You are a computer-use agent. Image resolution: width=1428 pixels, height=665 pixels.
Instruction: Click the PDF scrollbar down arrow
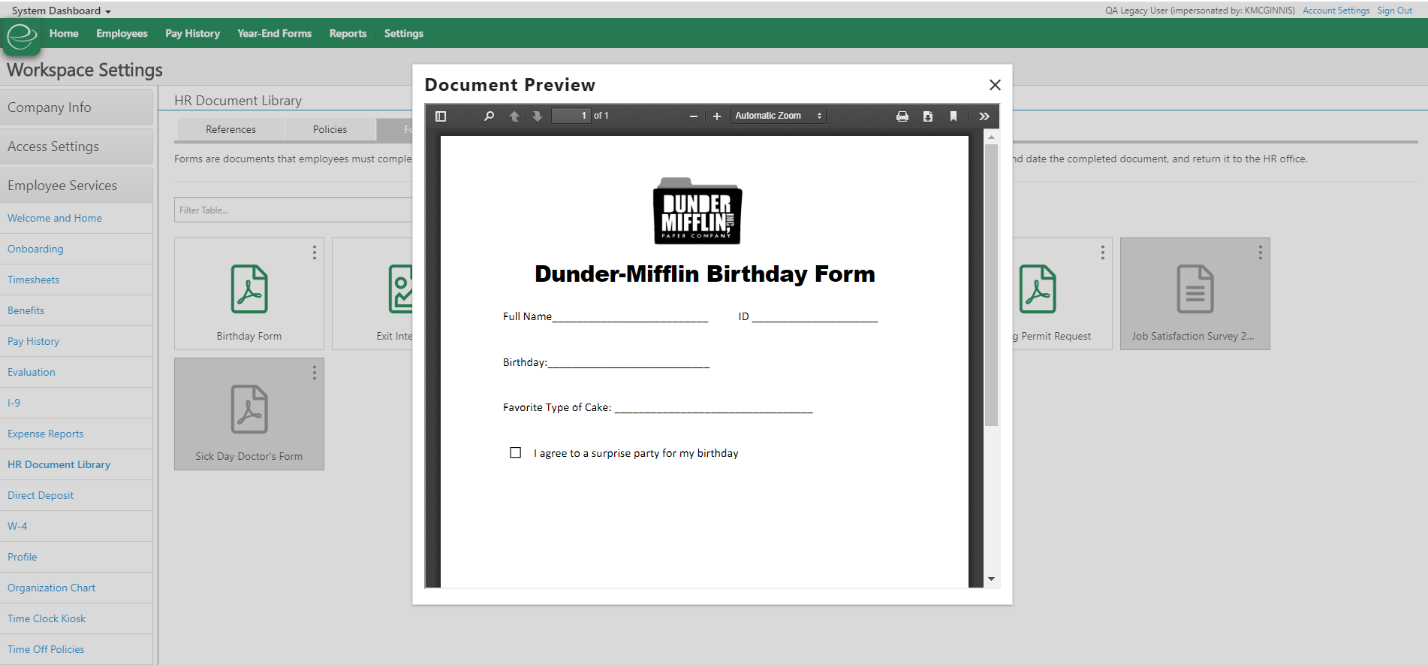(x=991, y=579)
